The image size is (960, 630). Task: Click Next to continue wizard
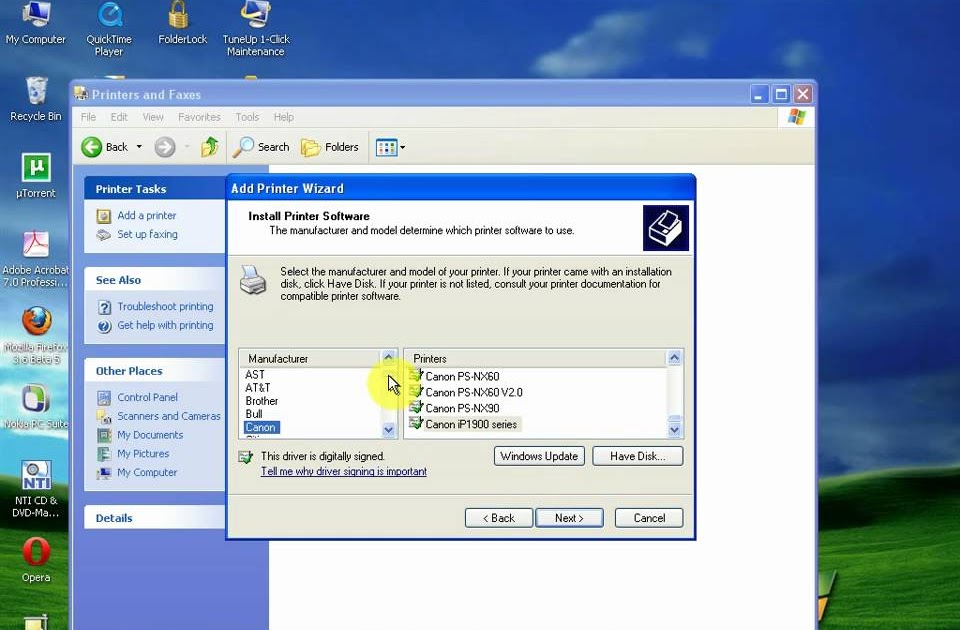569,518
